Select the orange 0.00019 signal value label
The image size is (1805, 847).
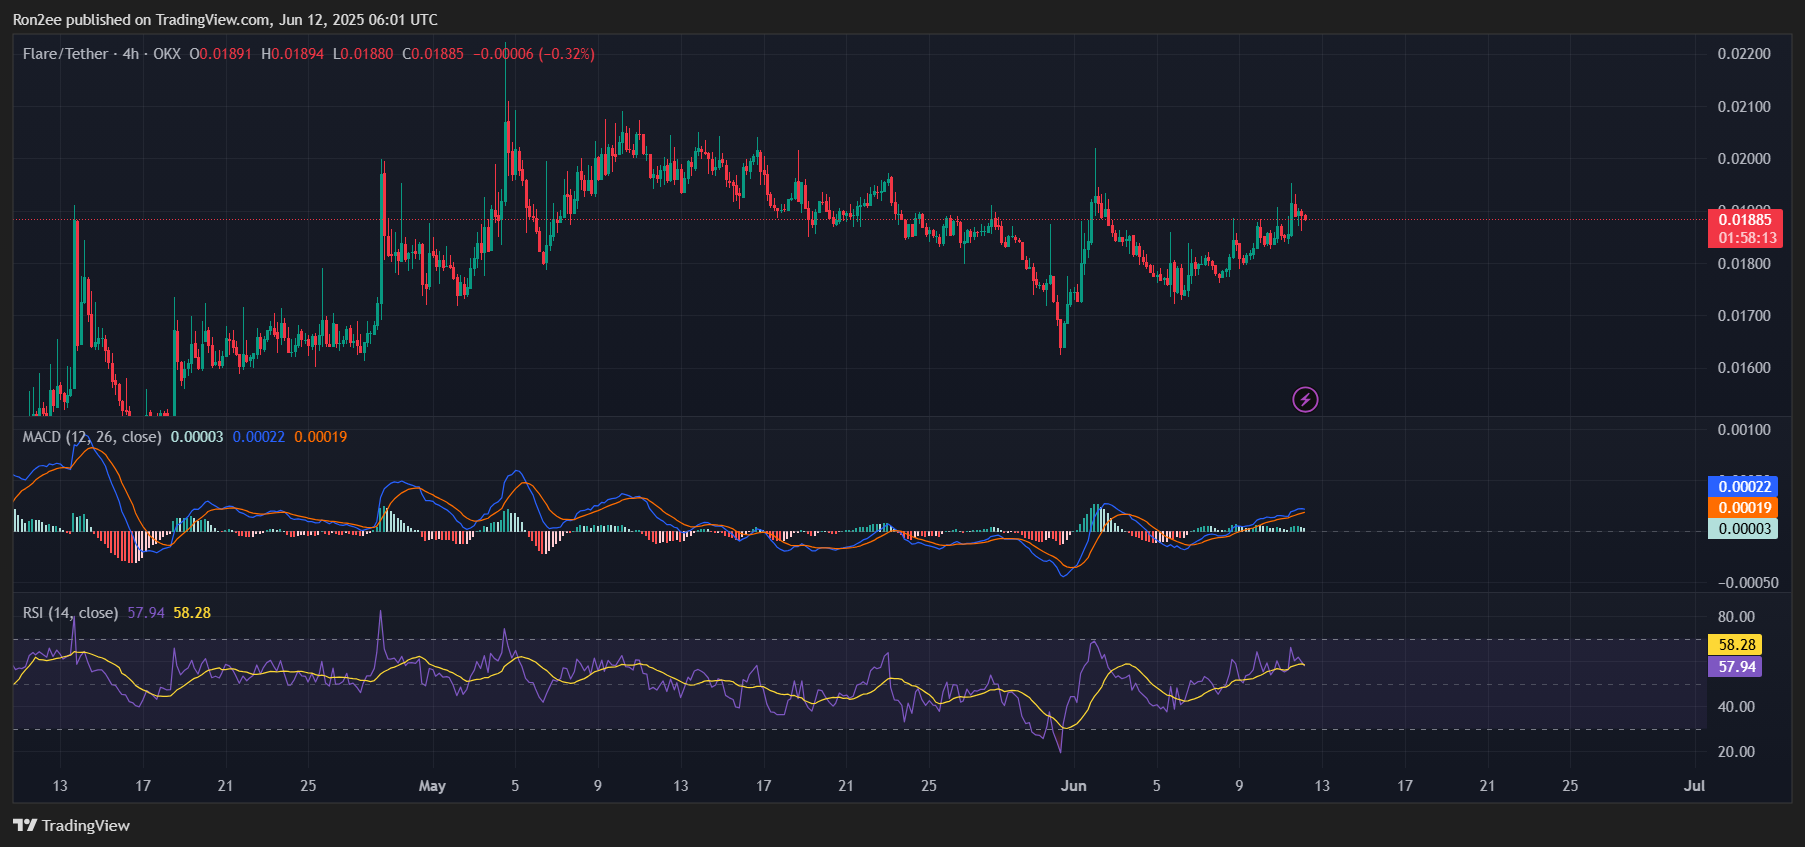click(x=1744, y=508)
